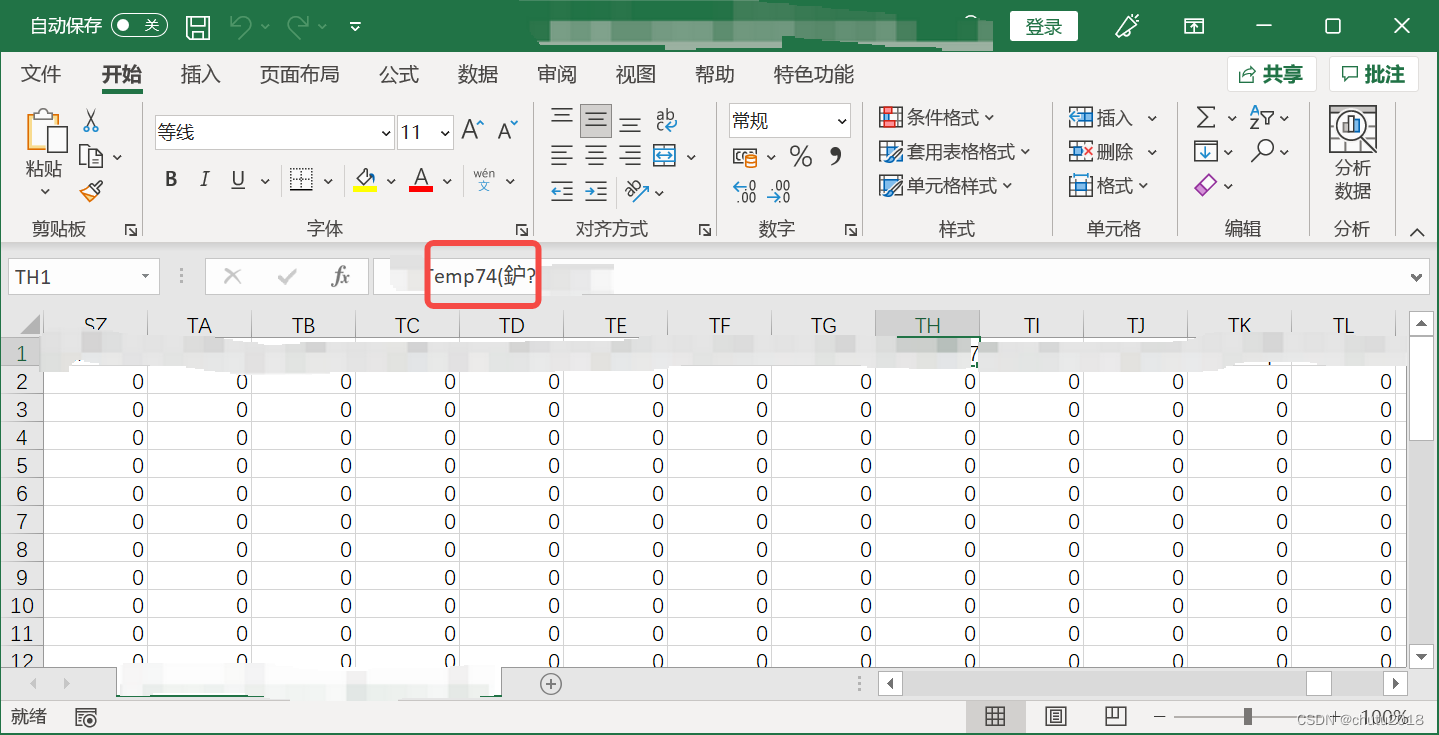Viewport: 1439px width, 735px height.
Task: Click the 共享 (Share) button
Action: [1270, 73]
